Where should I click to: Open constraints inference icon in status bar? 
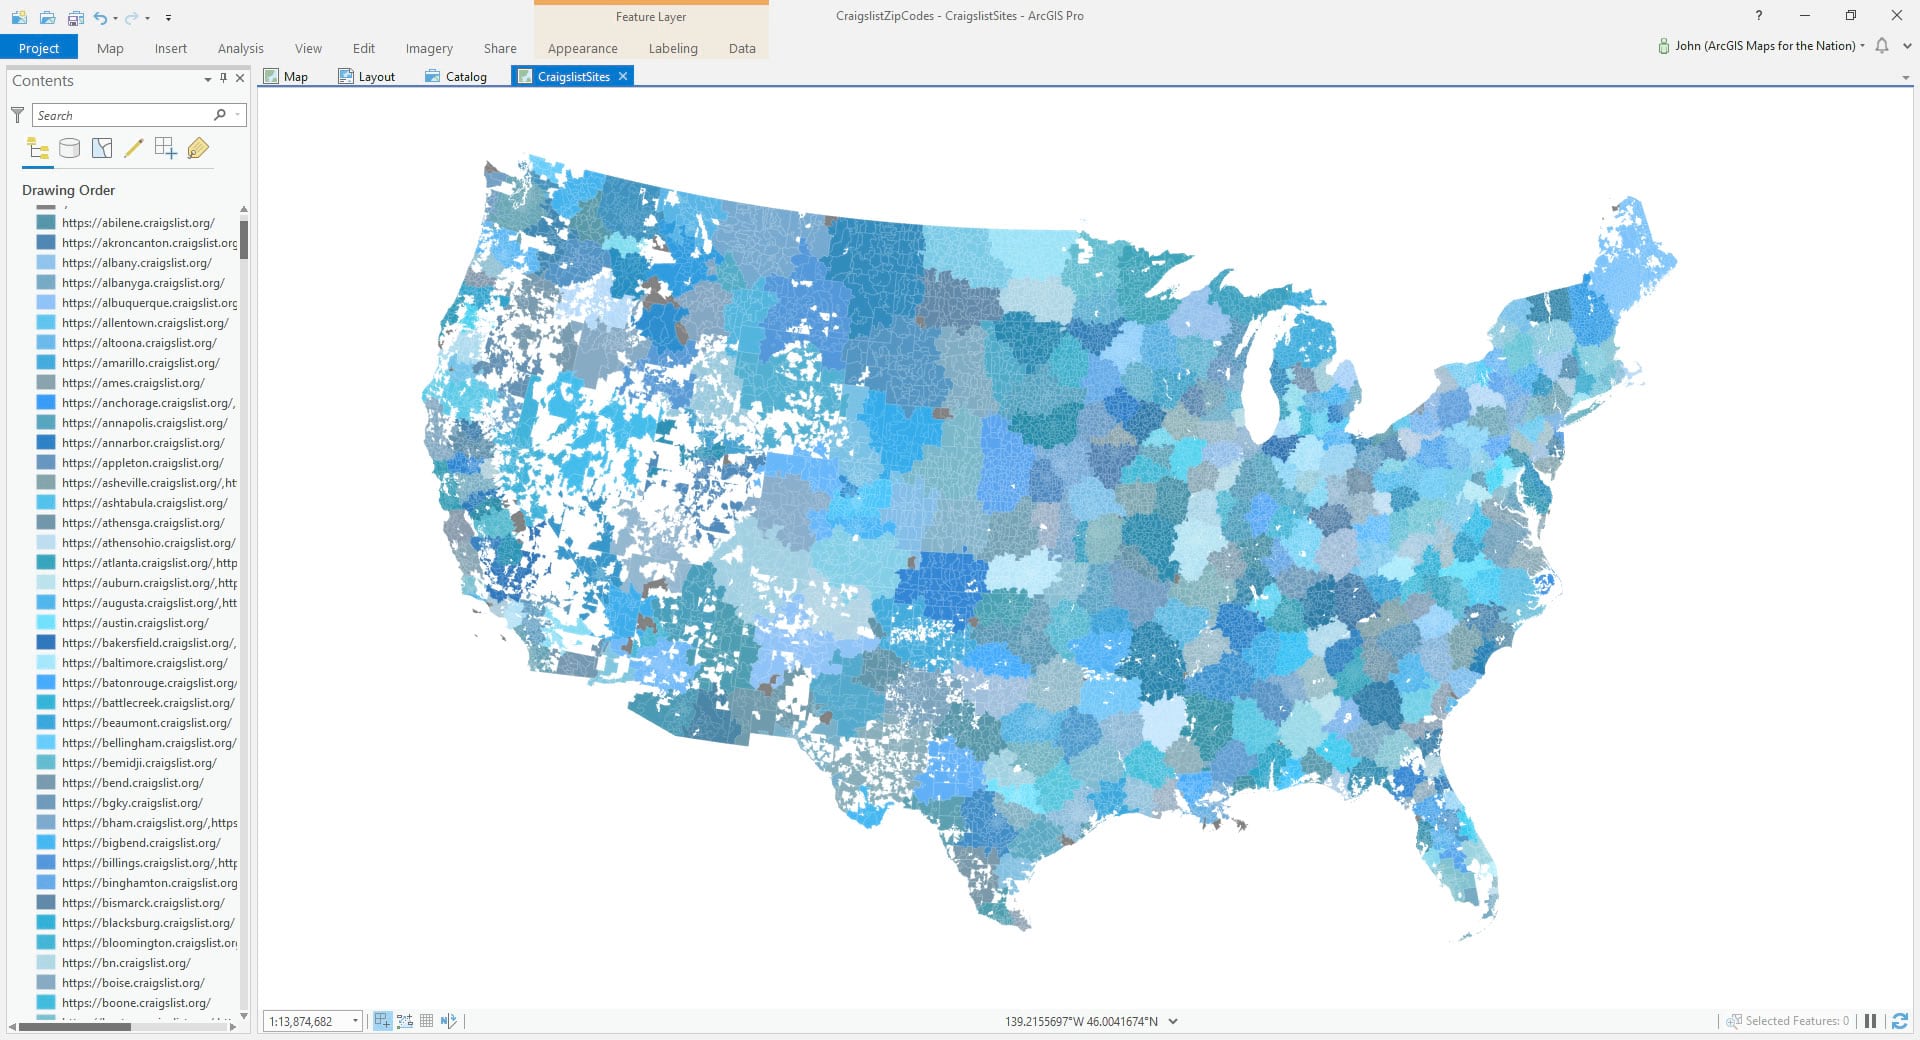pos(404,1021)
